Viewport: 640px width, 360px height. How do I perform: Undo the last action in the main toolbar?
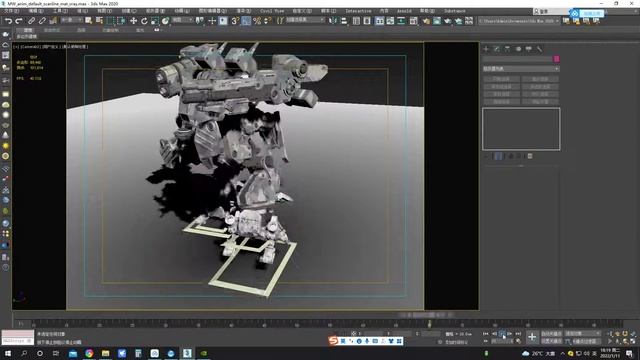click(8, 21)
